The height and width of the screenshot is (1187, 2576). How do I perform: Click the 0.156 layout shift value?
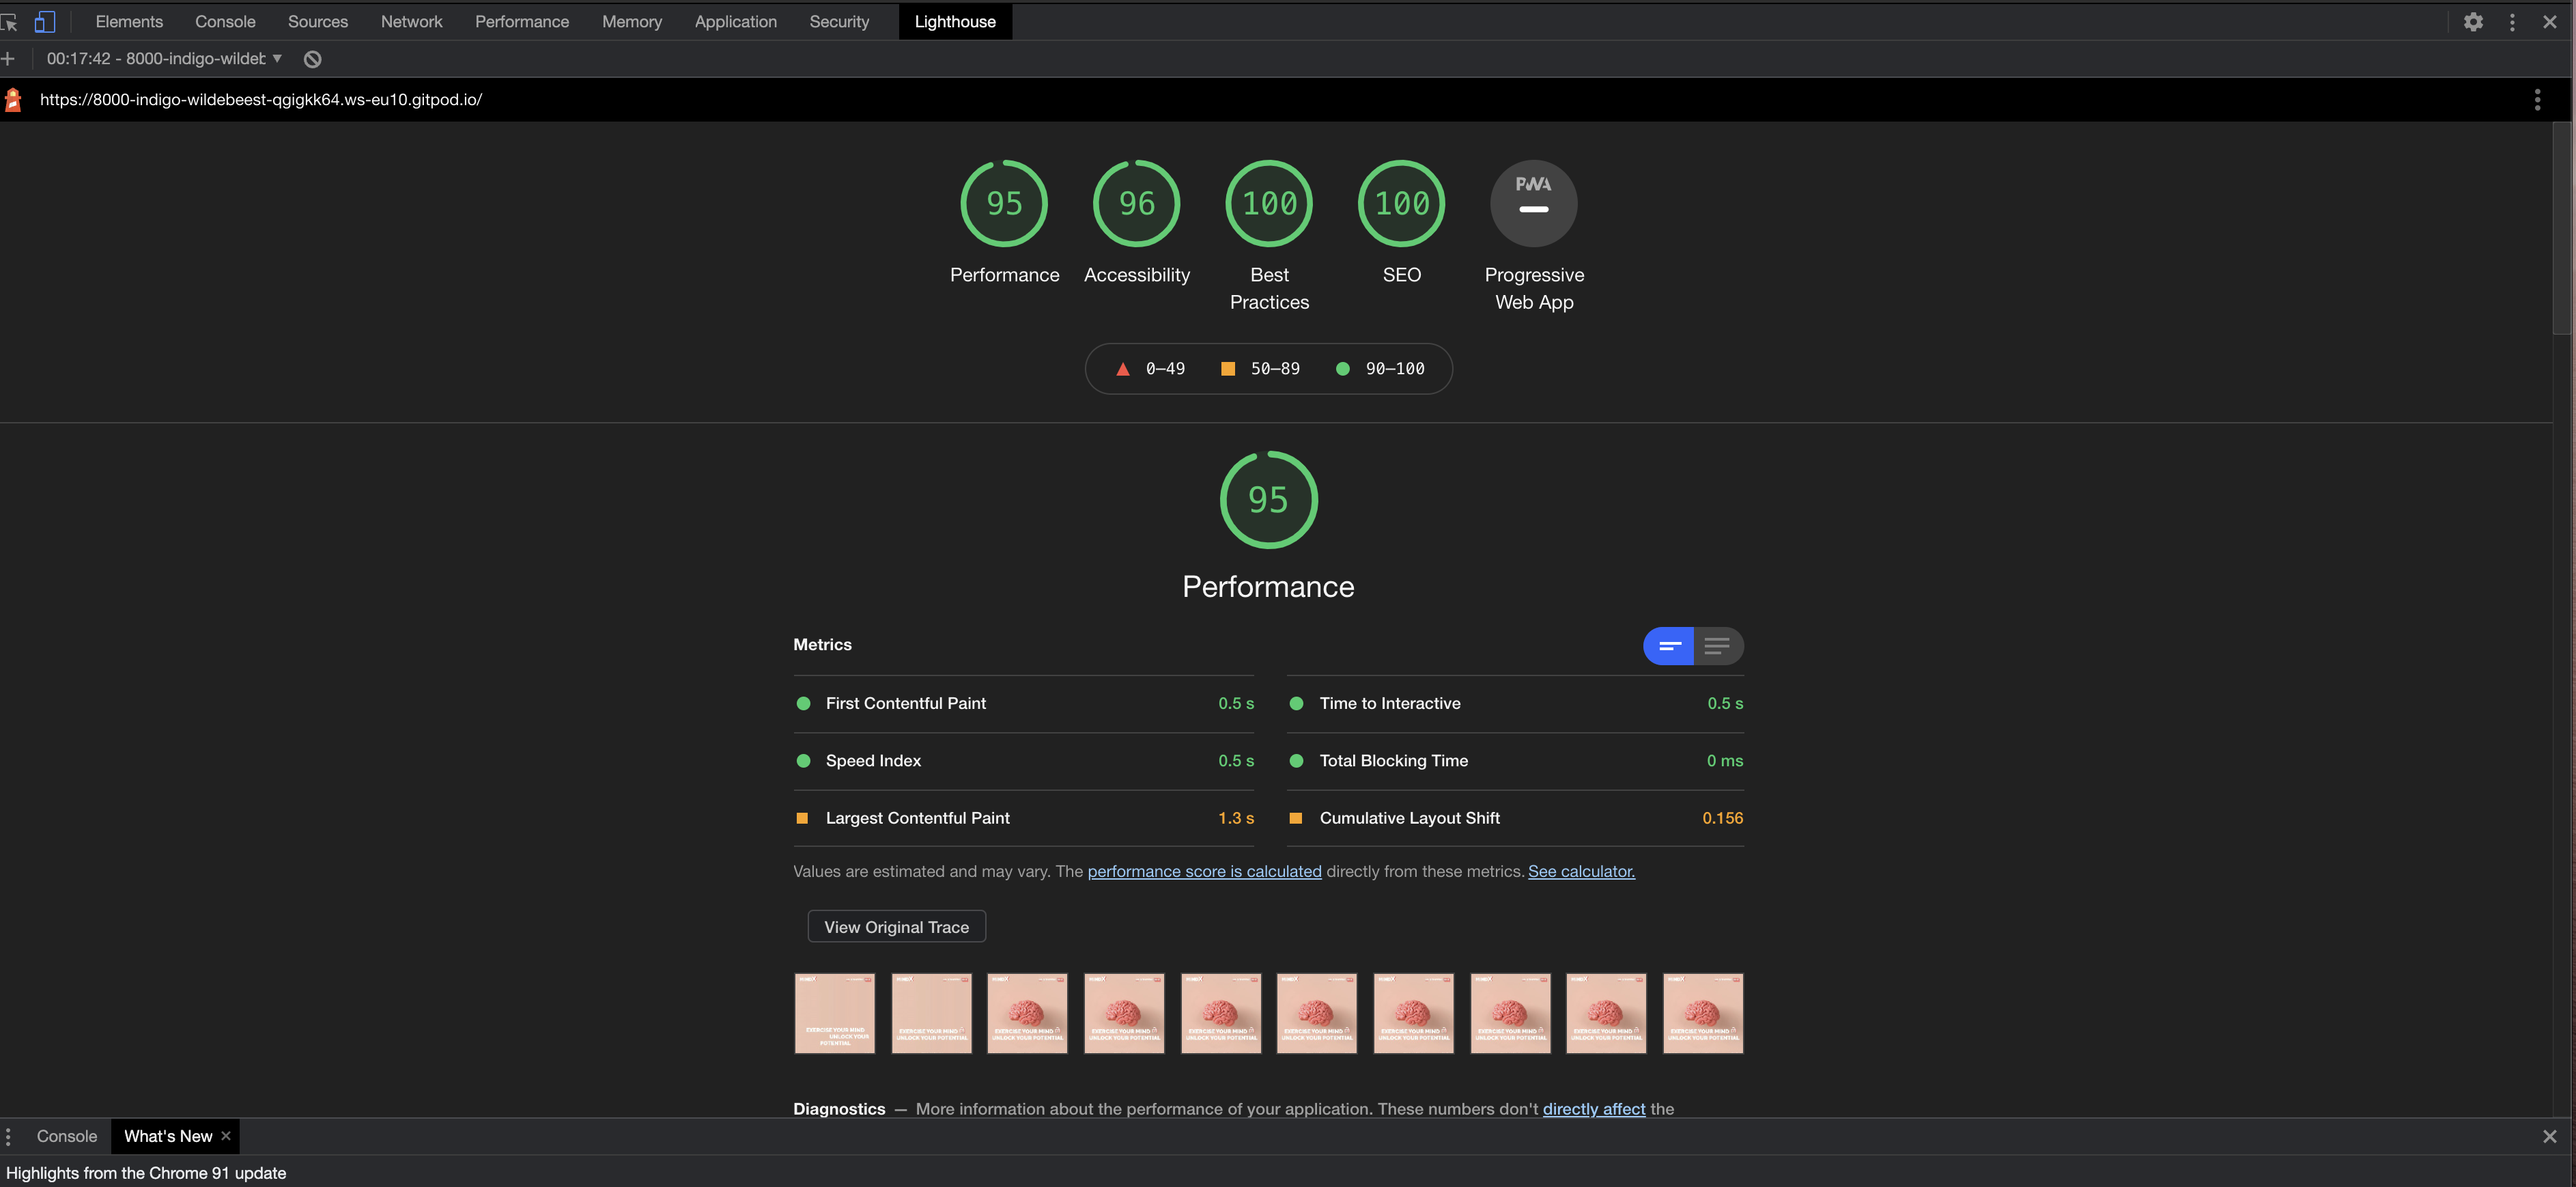coord(1722,818)
